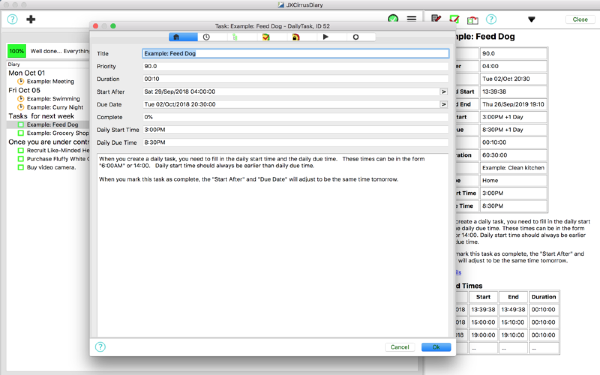Select Example: Grocery Shop in task list
Screen dimensions: 600x375
tap(57, 133)
